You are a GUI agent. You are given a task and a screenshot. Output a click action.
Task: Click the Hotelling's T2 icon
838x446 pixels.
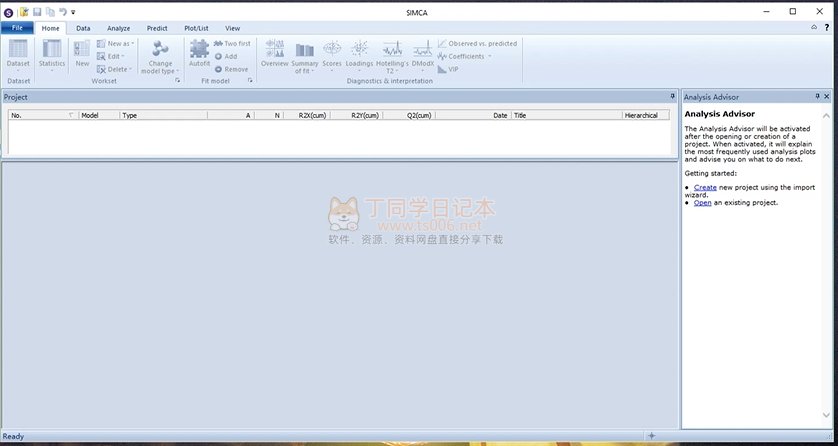click(x=392, y=49)
